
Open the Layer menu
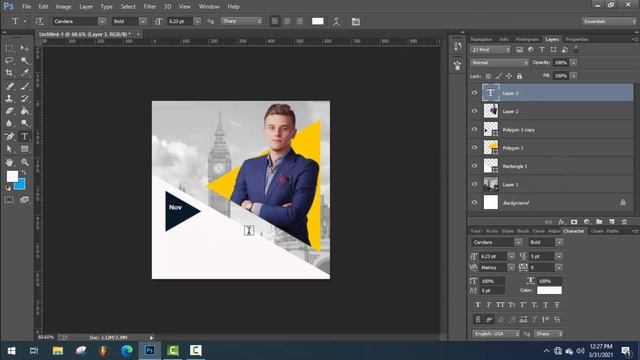tap(86, 7)
